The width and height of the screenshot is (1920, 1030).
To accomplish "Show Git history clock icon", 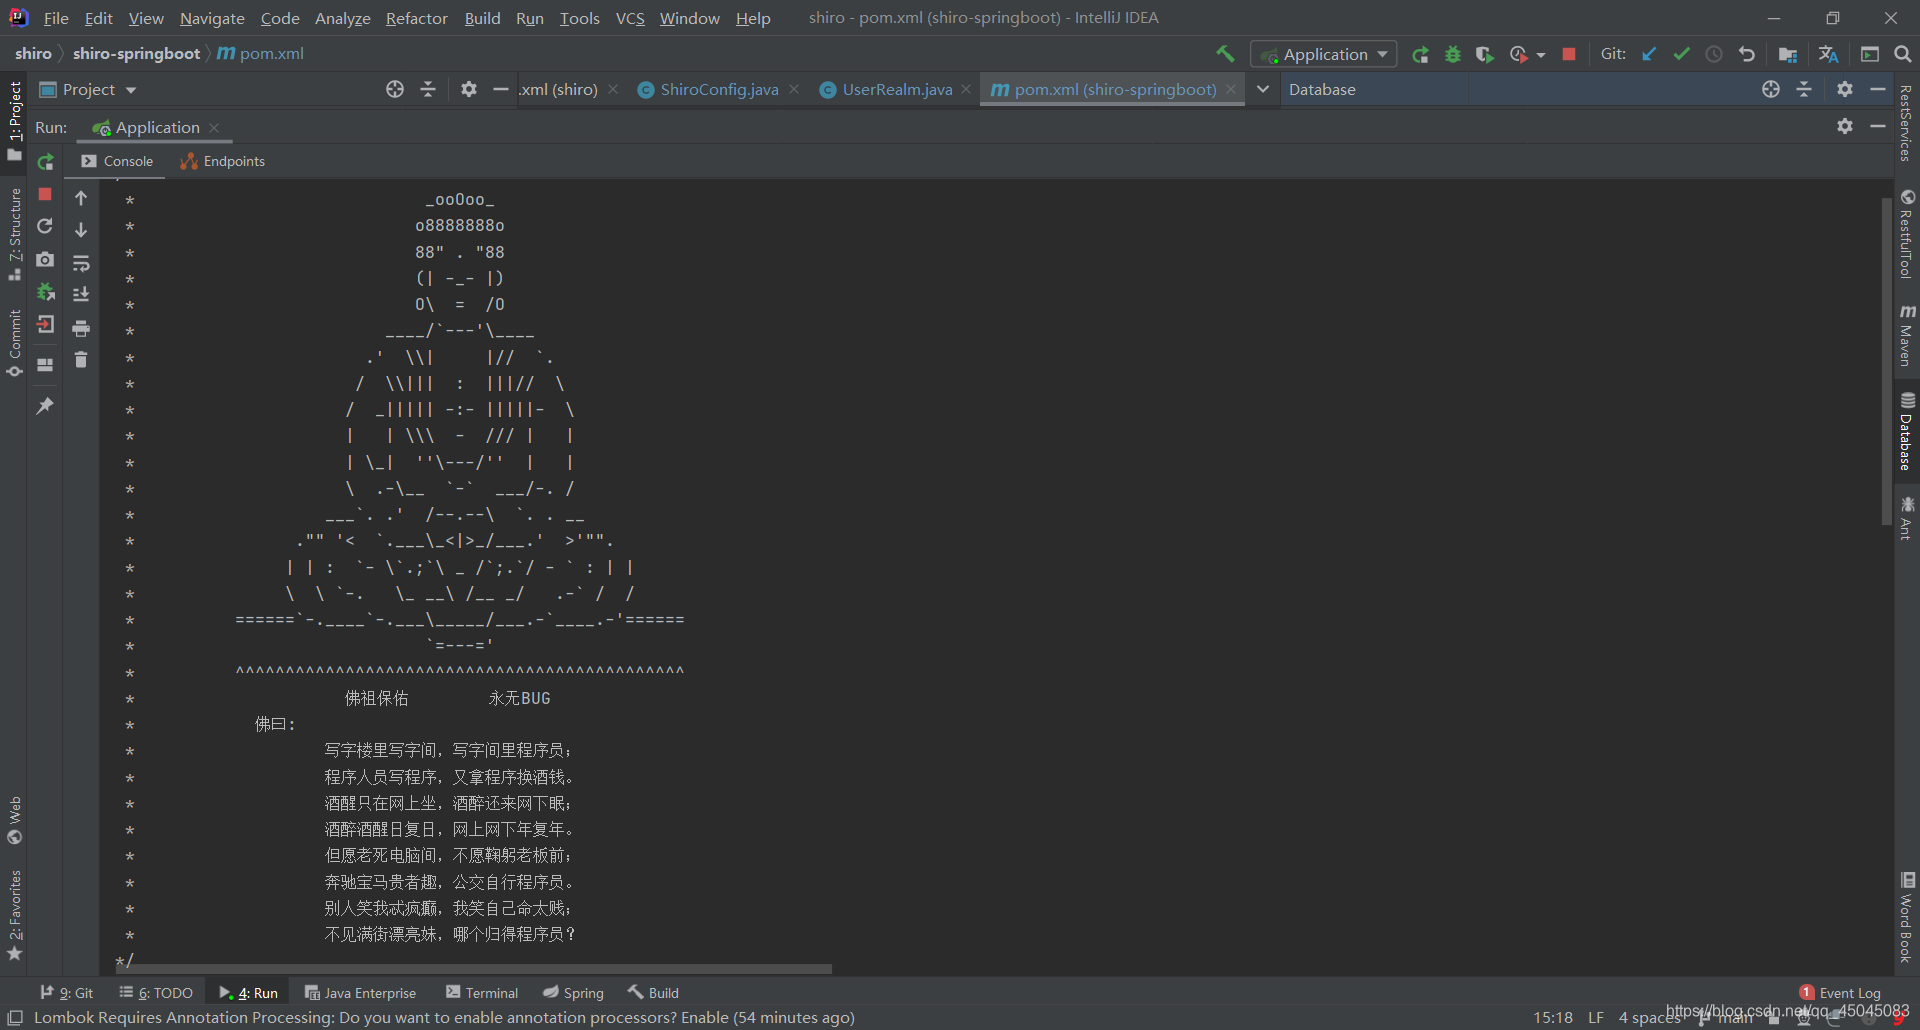I will point(1714,54).
